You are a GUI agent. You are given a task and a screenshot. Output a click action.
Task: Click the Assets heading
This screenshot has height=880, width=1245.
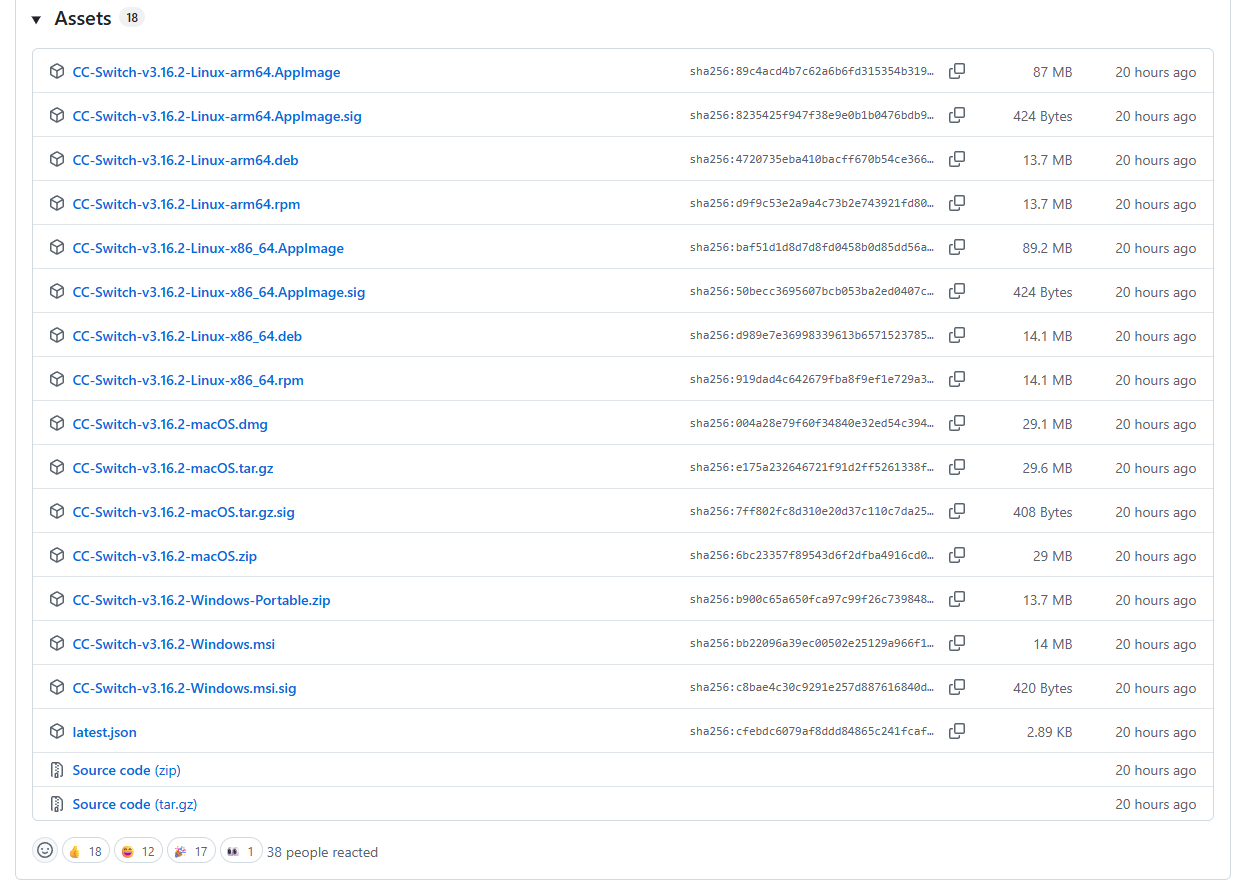pyautogui.click(x=83, y=19)
